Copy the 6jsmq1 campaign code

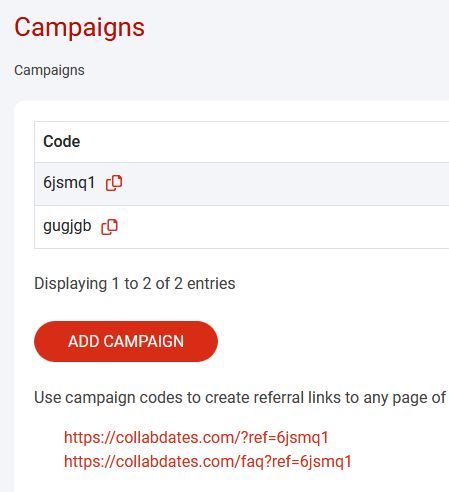click(114, 183)
